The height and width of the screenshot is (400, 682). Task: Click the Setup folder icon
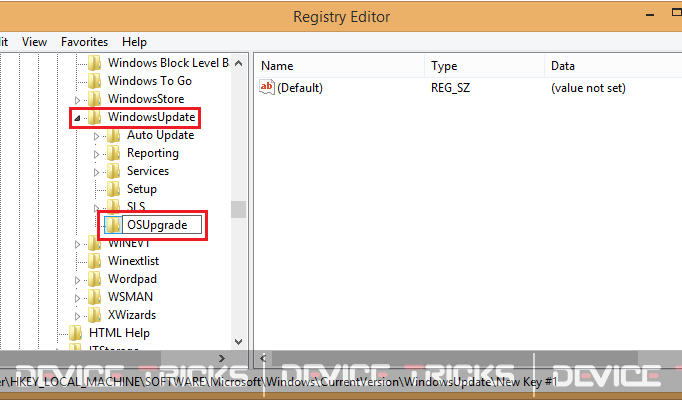point(114,189)
